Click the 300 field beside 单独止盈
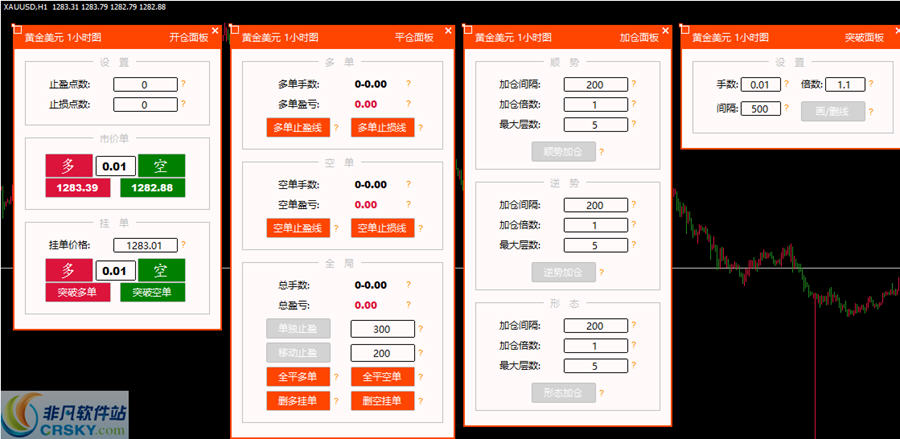Screen dimensions: 900x439 pos(382,329)
